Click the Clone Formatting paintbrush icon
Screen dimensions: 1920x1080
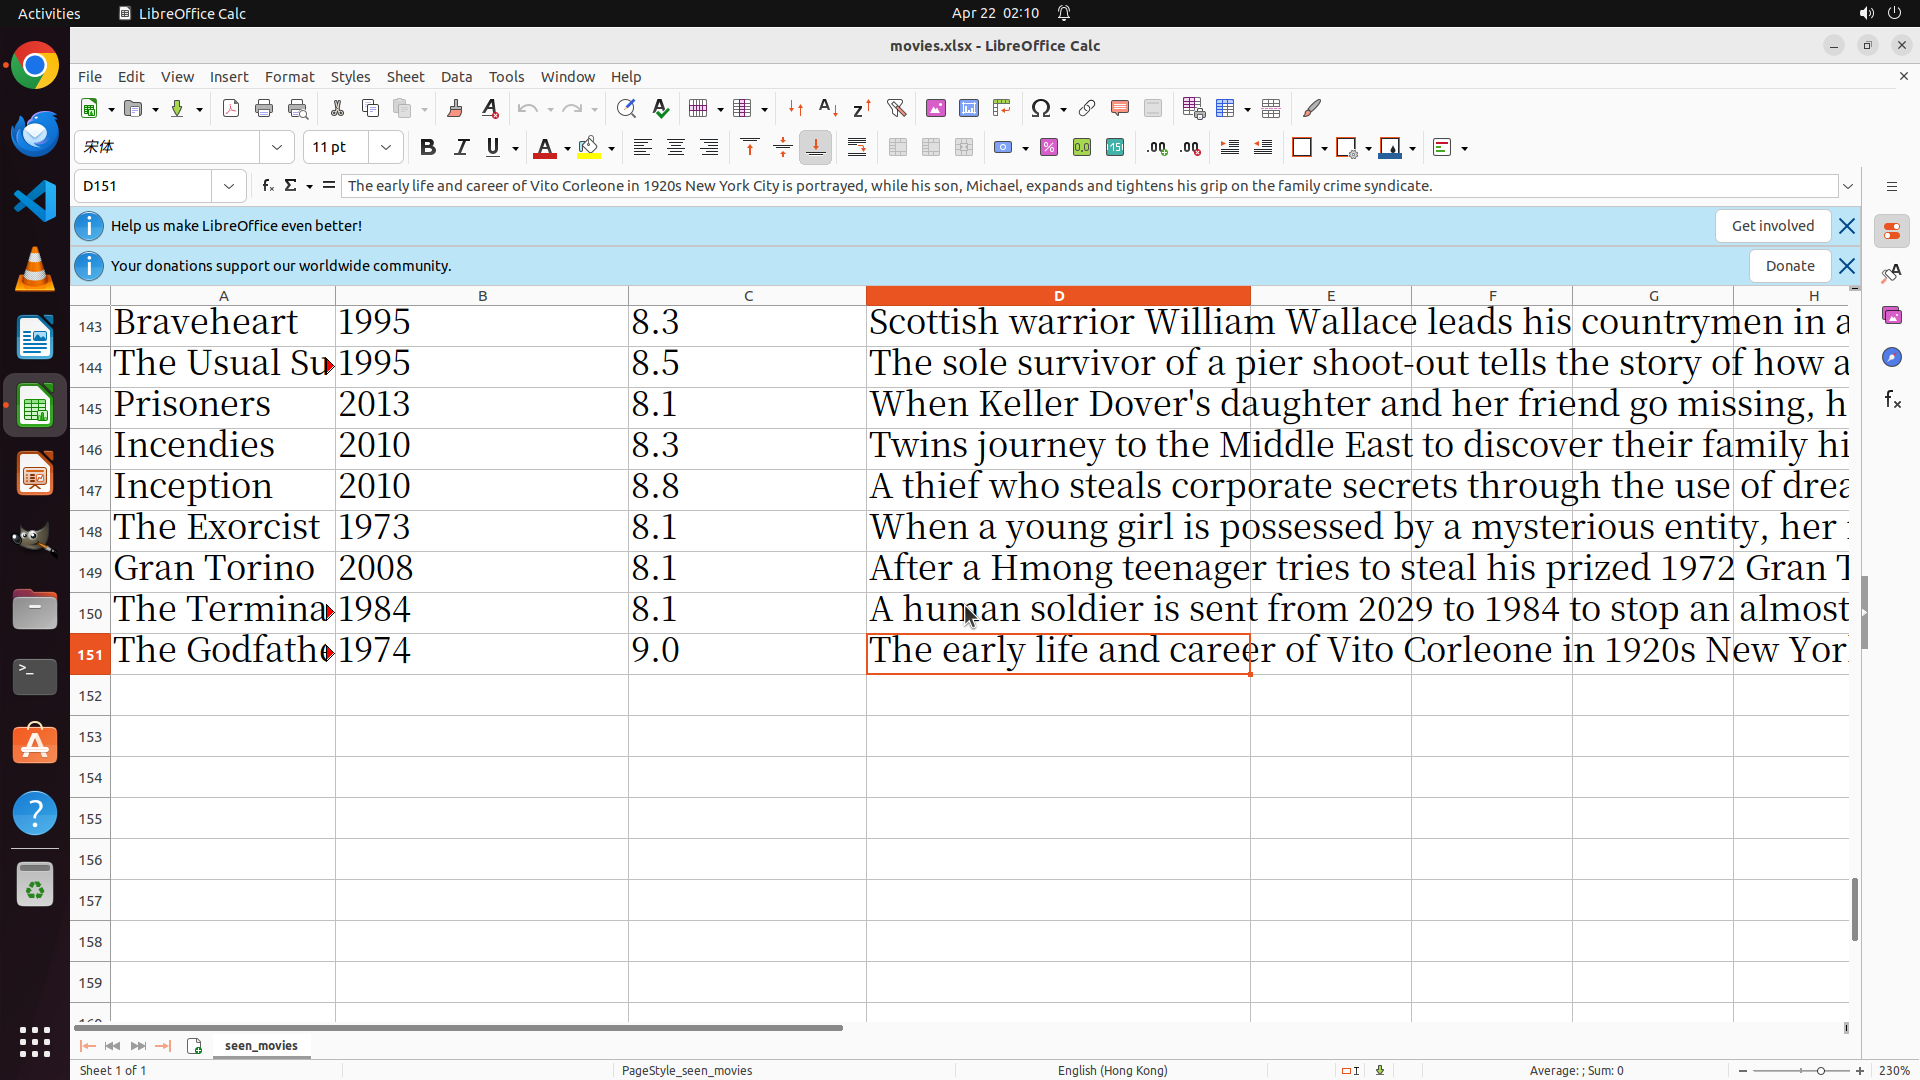pyautogui.click(x=455, y=108)
